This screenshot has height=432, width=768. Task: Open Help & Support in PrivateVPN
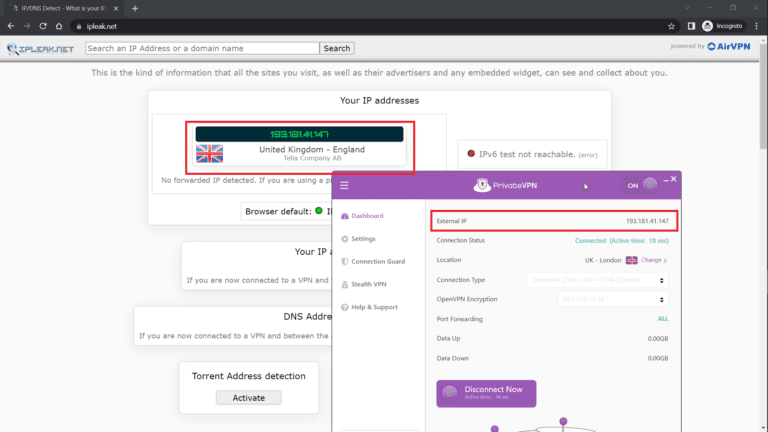click(374, 307)
